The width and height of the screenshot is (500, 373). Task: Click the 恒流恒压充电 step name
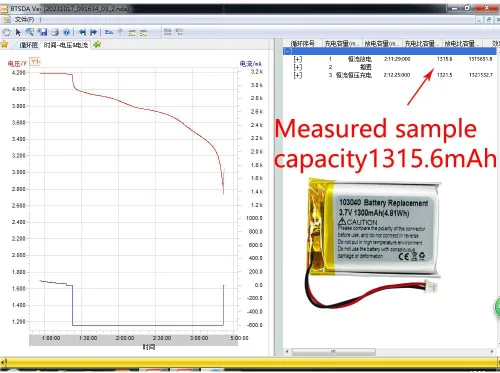354,75
